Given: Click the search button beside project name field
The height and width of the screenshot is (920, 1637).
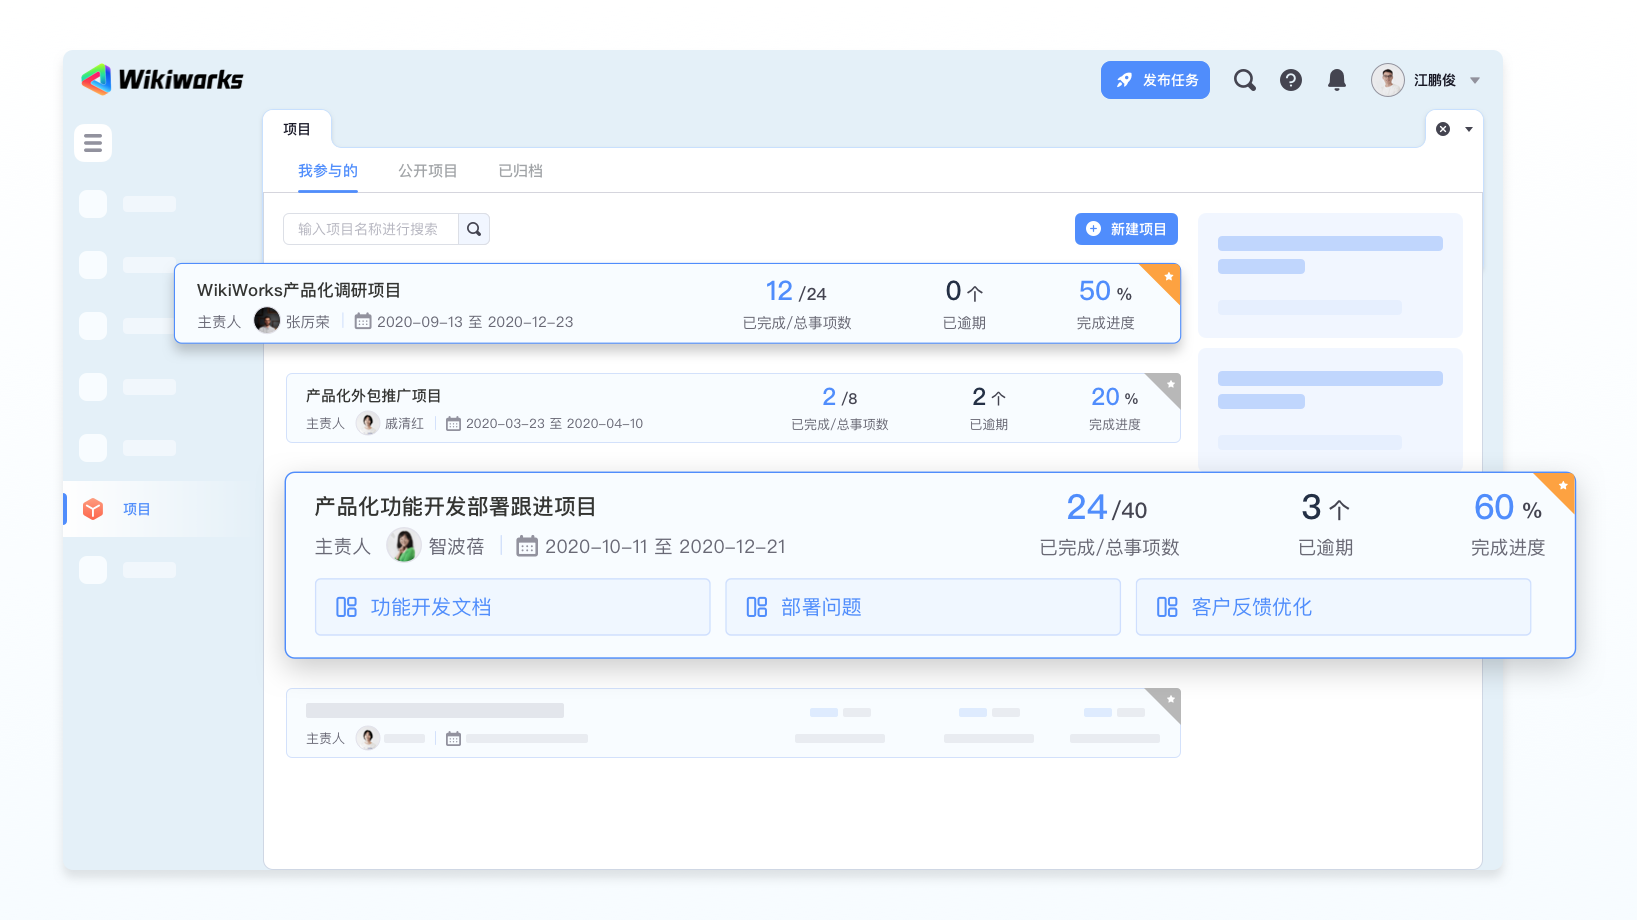Looking at the screenshot, I should pos(474,229).
